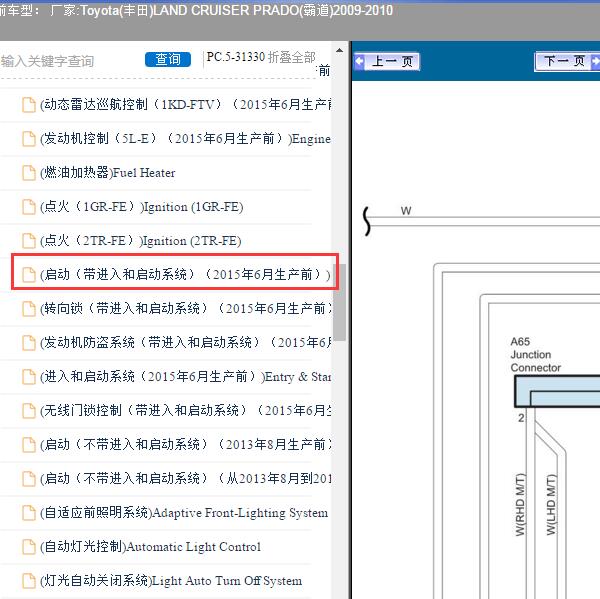Click document icon beside 发动机防盗系统 entry

click(x=28, y=343)
